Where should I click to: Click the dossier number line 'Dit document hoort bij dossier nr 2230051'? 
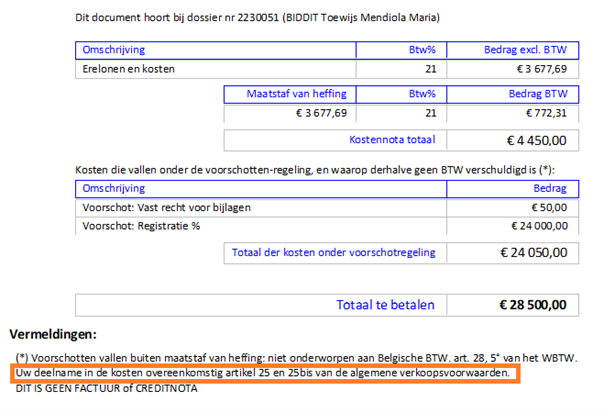click(257, 18)
